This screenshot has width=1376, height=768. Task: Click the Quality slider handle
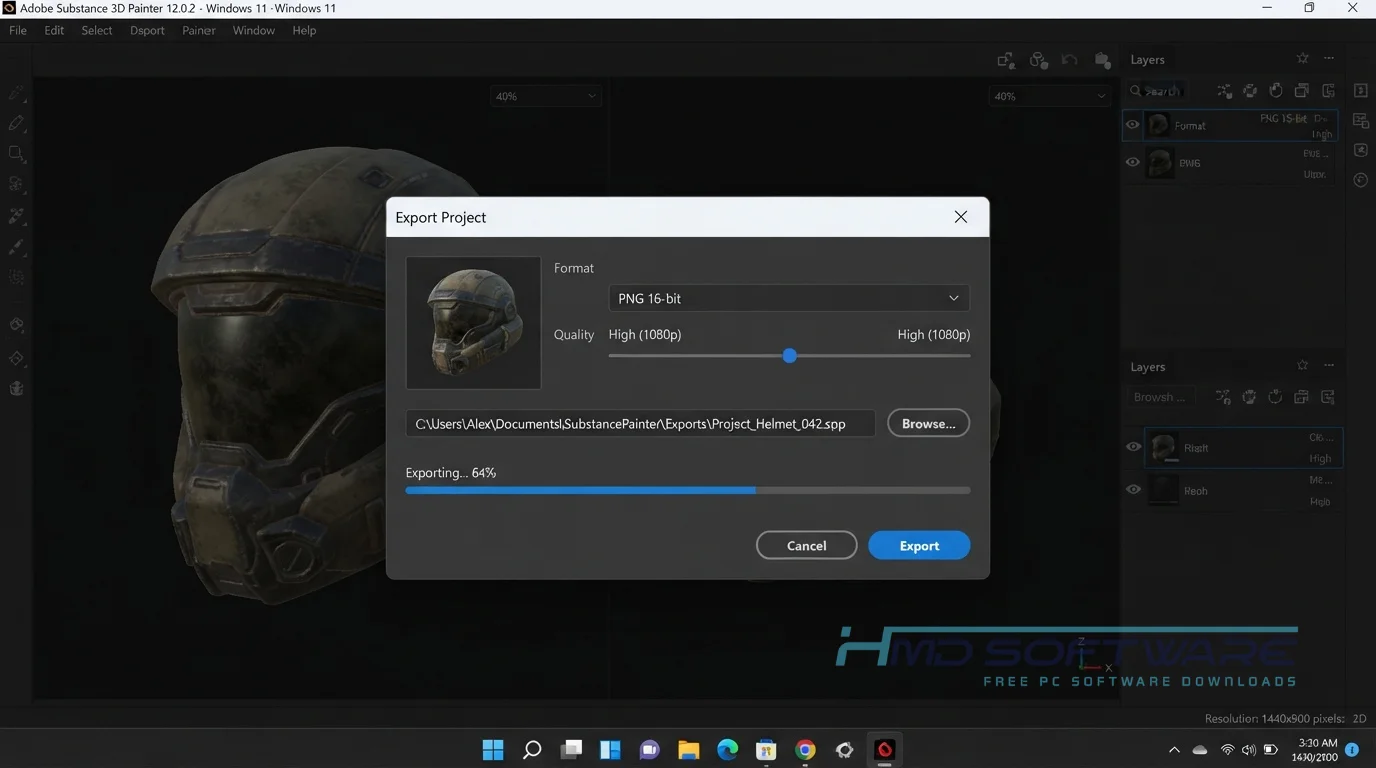(790, 355)
